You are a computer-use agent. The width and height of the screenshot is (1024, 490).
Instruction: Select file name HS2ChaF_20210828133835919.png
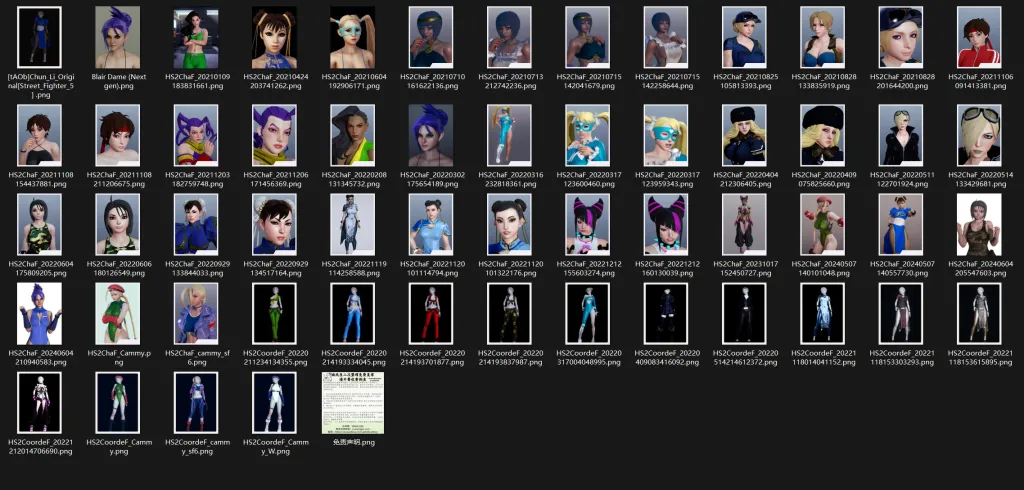click(x=823, y=81)
